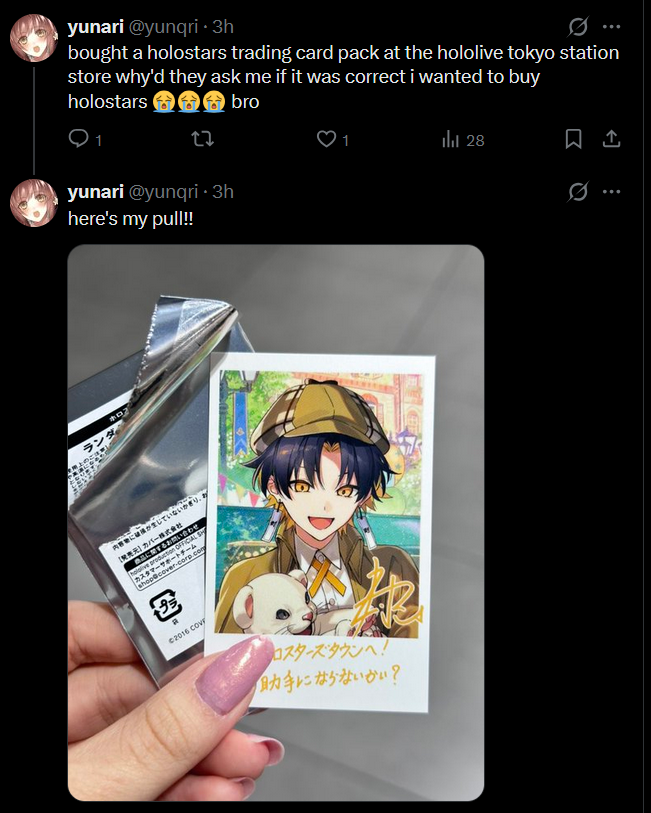Open more options menu on first tweet
This screenshot has height=813, width=651.
(612, 26)
